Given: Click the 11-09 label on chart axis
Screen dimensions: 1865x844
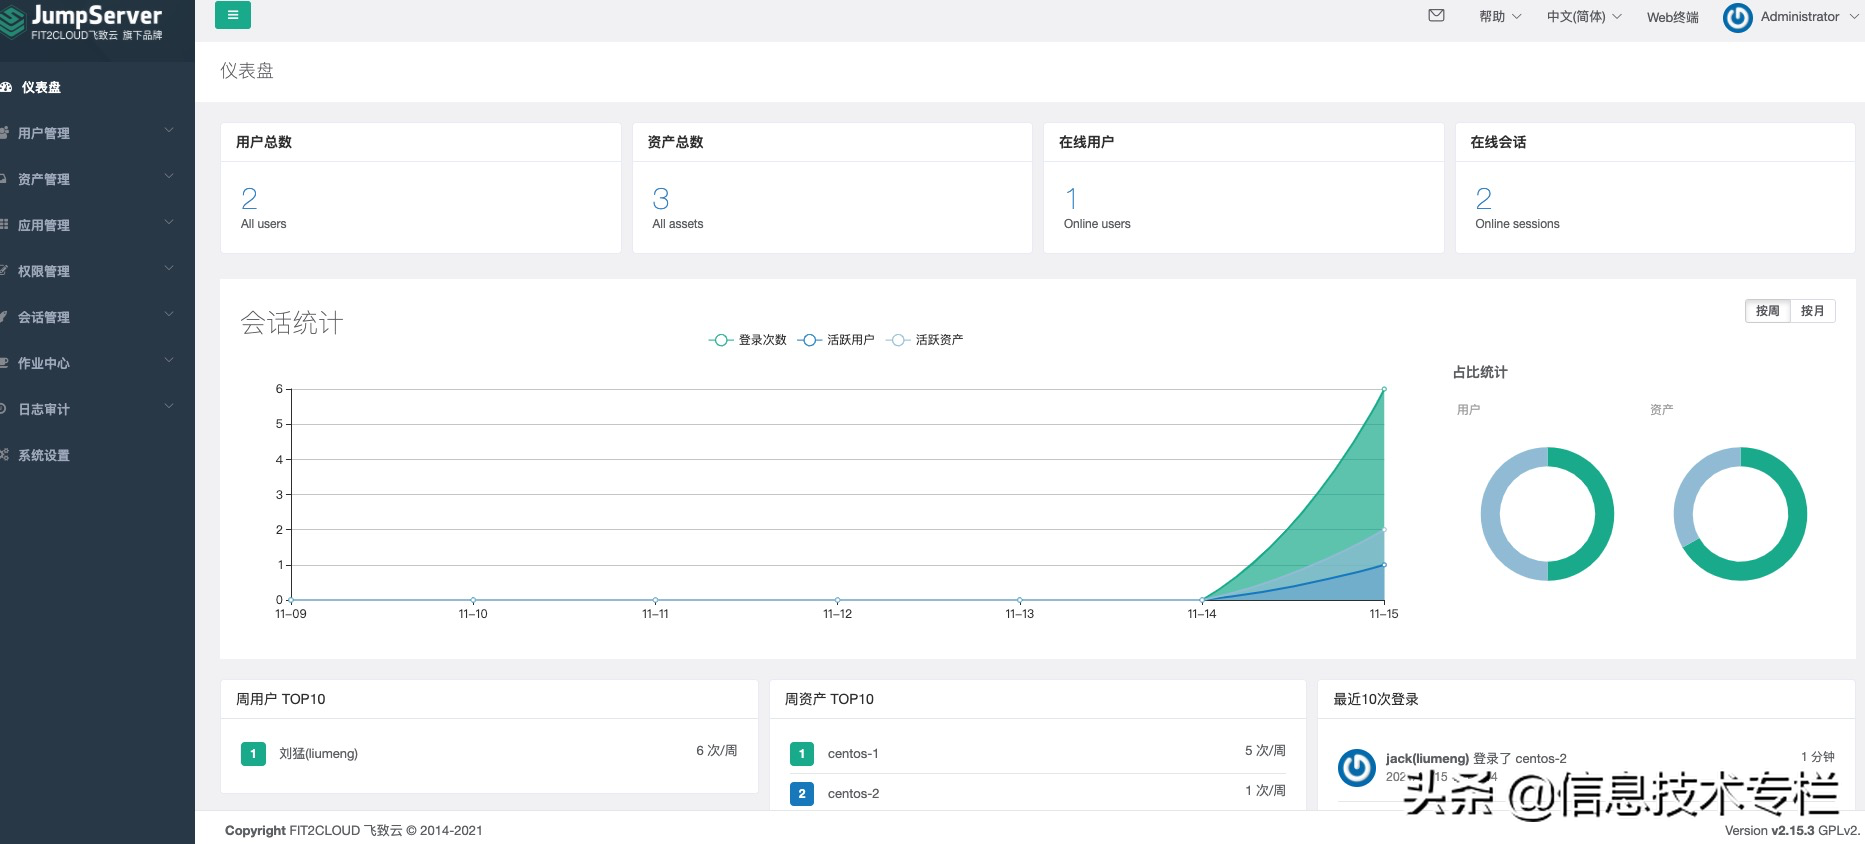Looking at the screenshot, I should click(291, 614).
